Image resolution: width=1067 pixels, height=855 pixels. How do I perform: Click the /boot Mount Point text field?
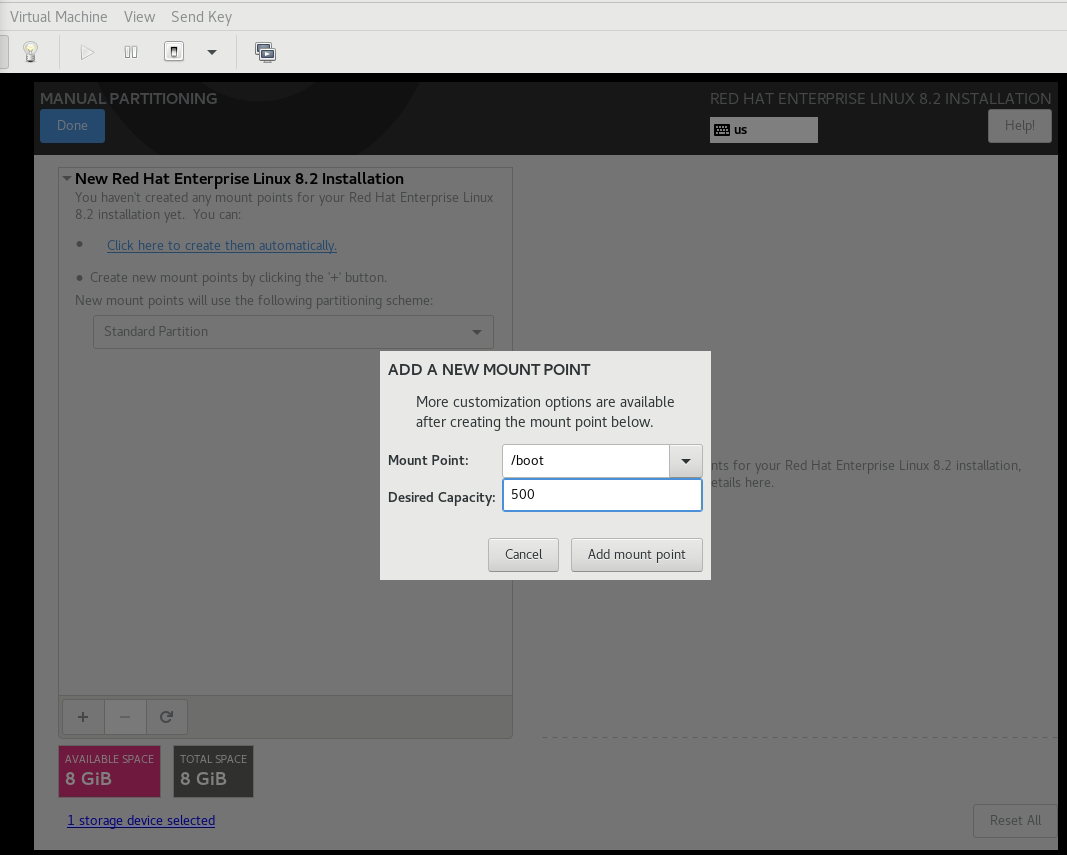pos(586,461)
